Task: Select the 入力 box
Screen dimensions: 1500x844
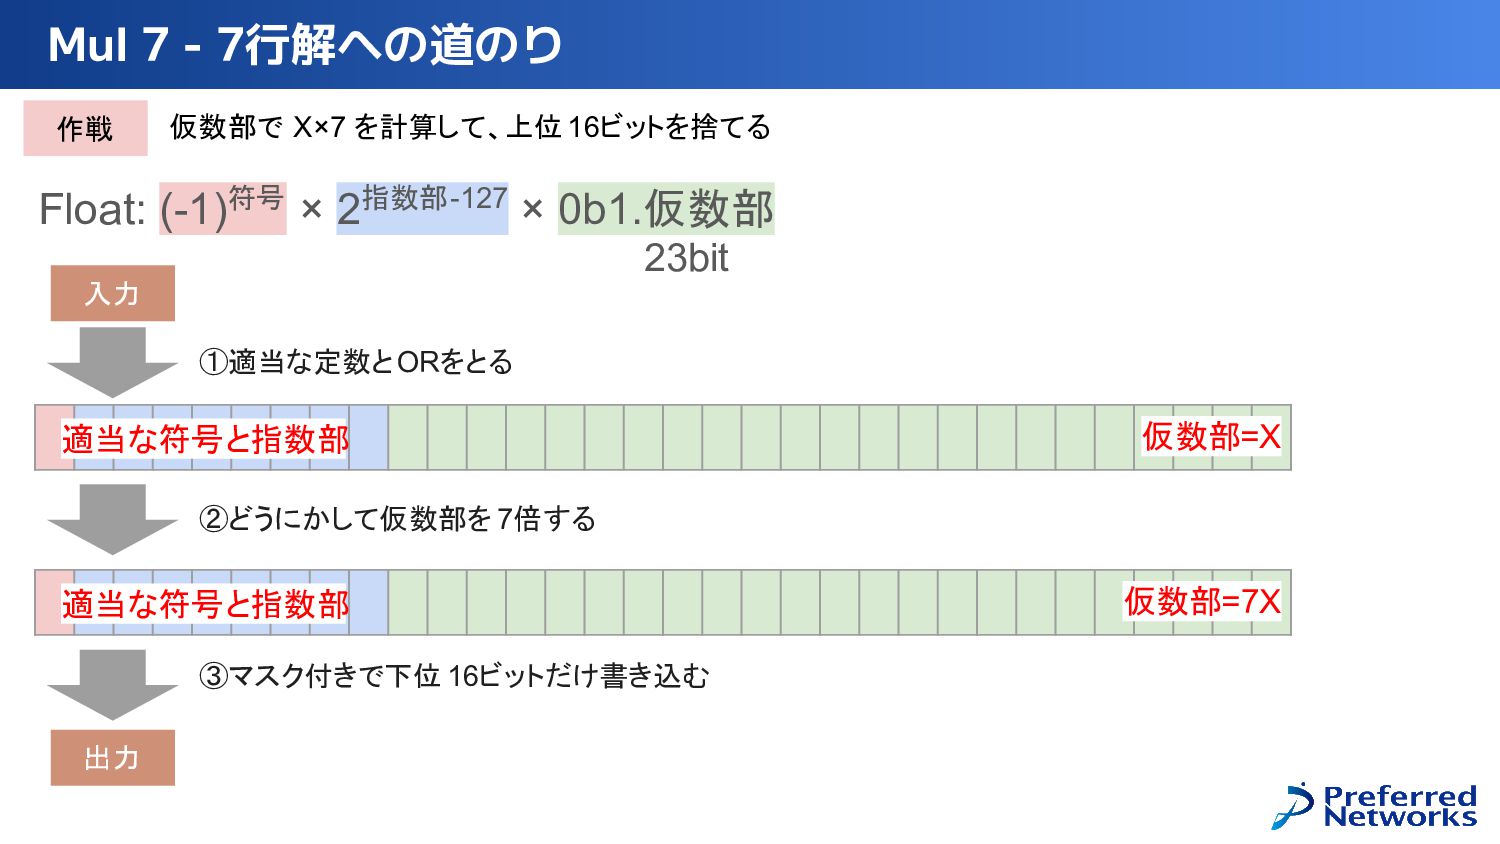Action: [113, 293]
